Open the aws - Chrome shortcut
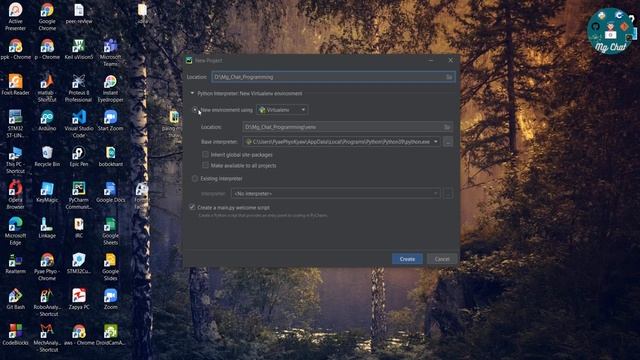This screenshot has width=640, height=360. [x=79, y=335]
